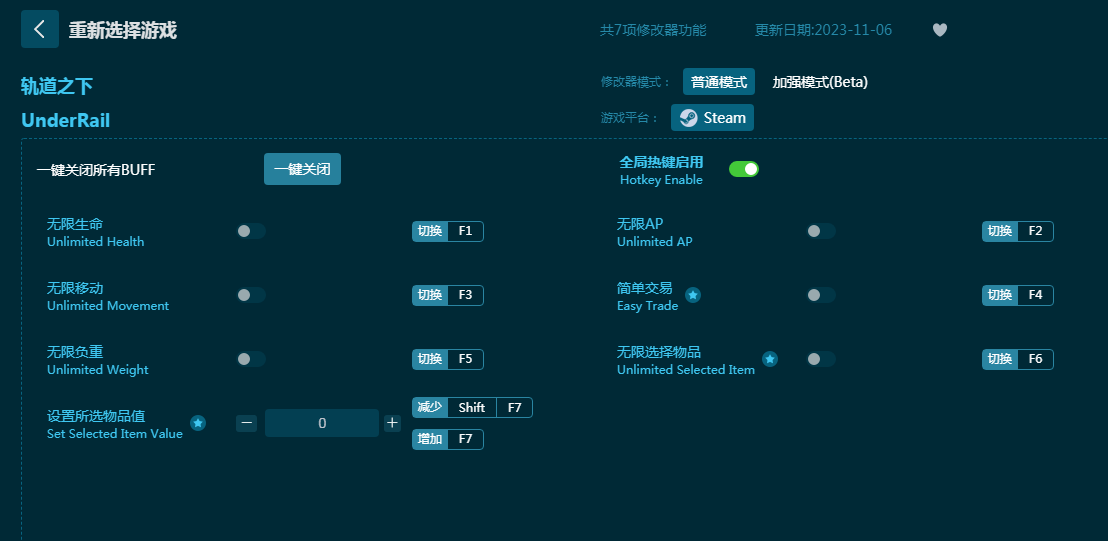This screenshot has width=1108, height=541.
Task: Click star icon beside Easy Trade
Action: [693, 295]
